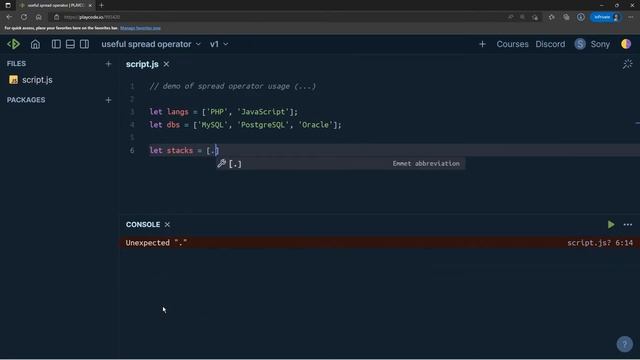This screenshot has width=640, height=360.
Task: Open a new browser tab
Action: click(x=101, y=5)
